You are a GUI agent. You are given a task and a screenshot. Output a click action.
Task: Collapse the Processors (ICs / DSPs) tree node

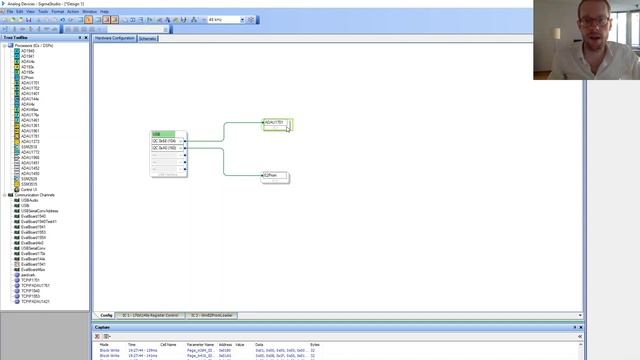(5, 46)
